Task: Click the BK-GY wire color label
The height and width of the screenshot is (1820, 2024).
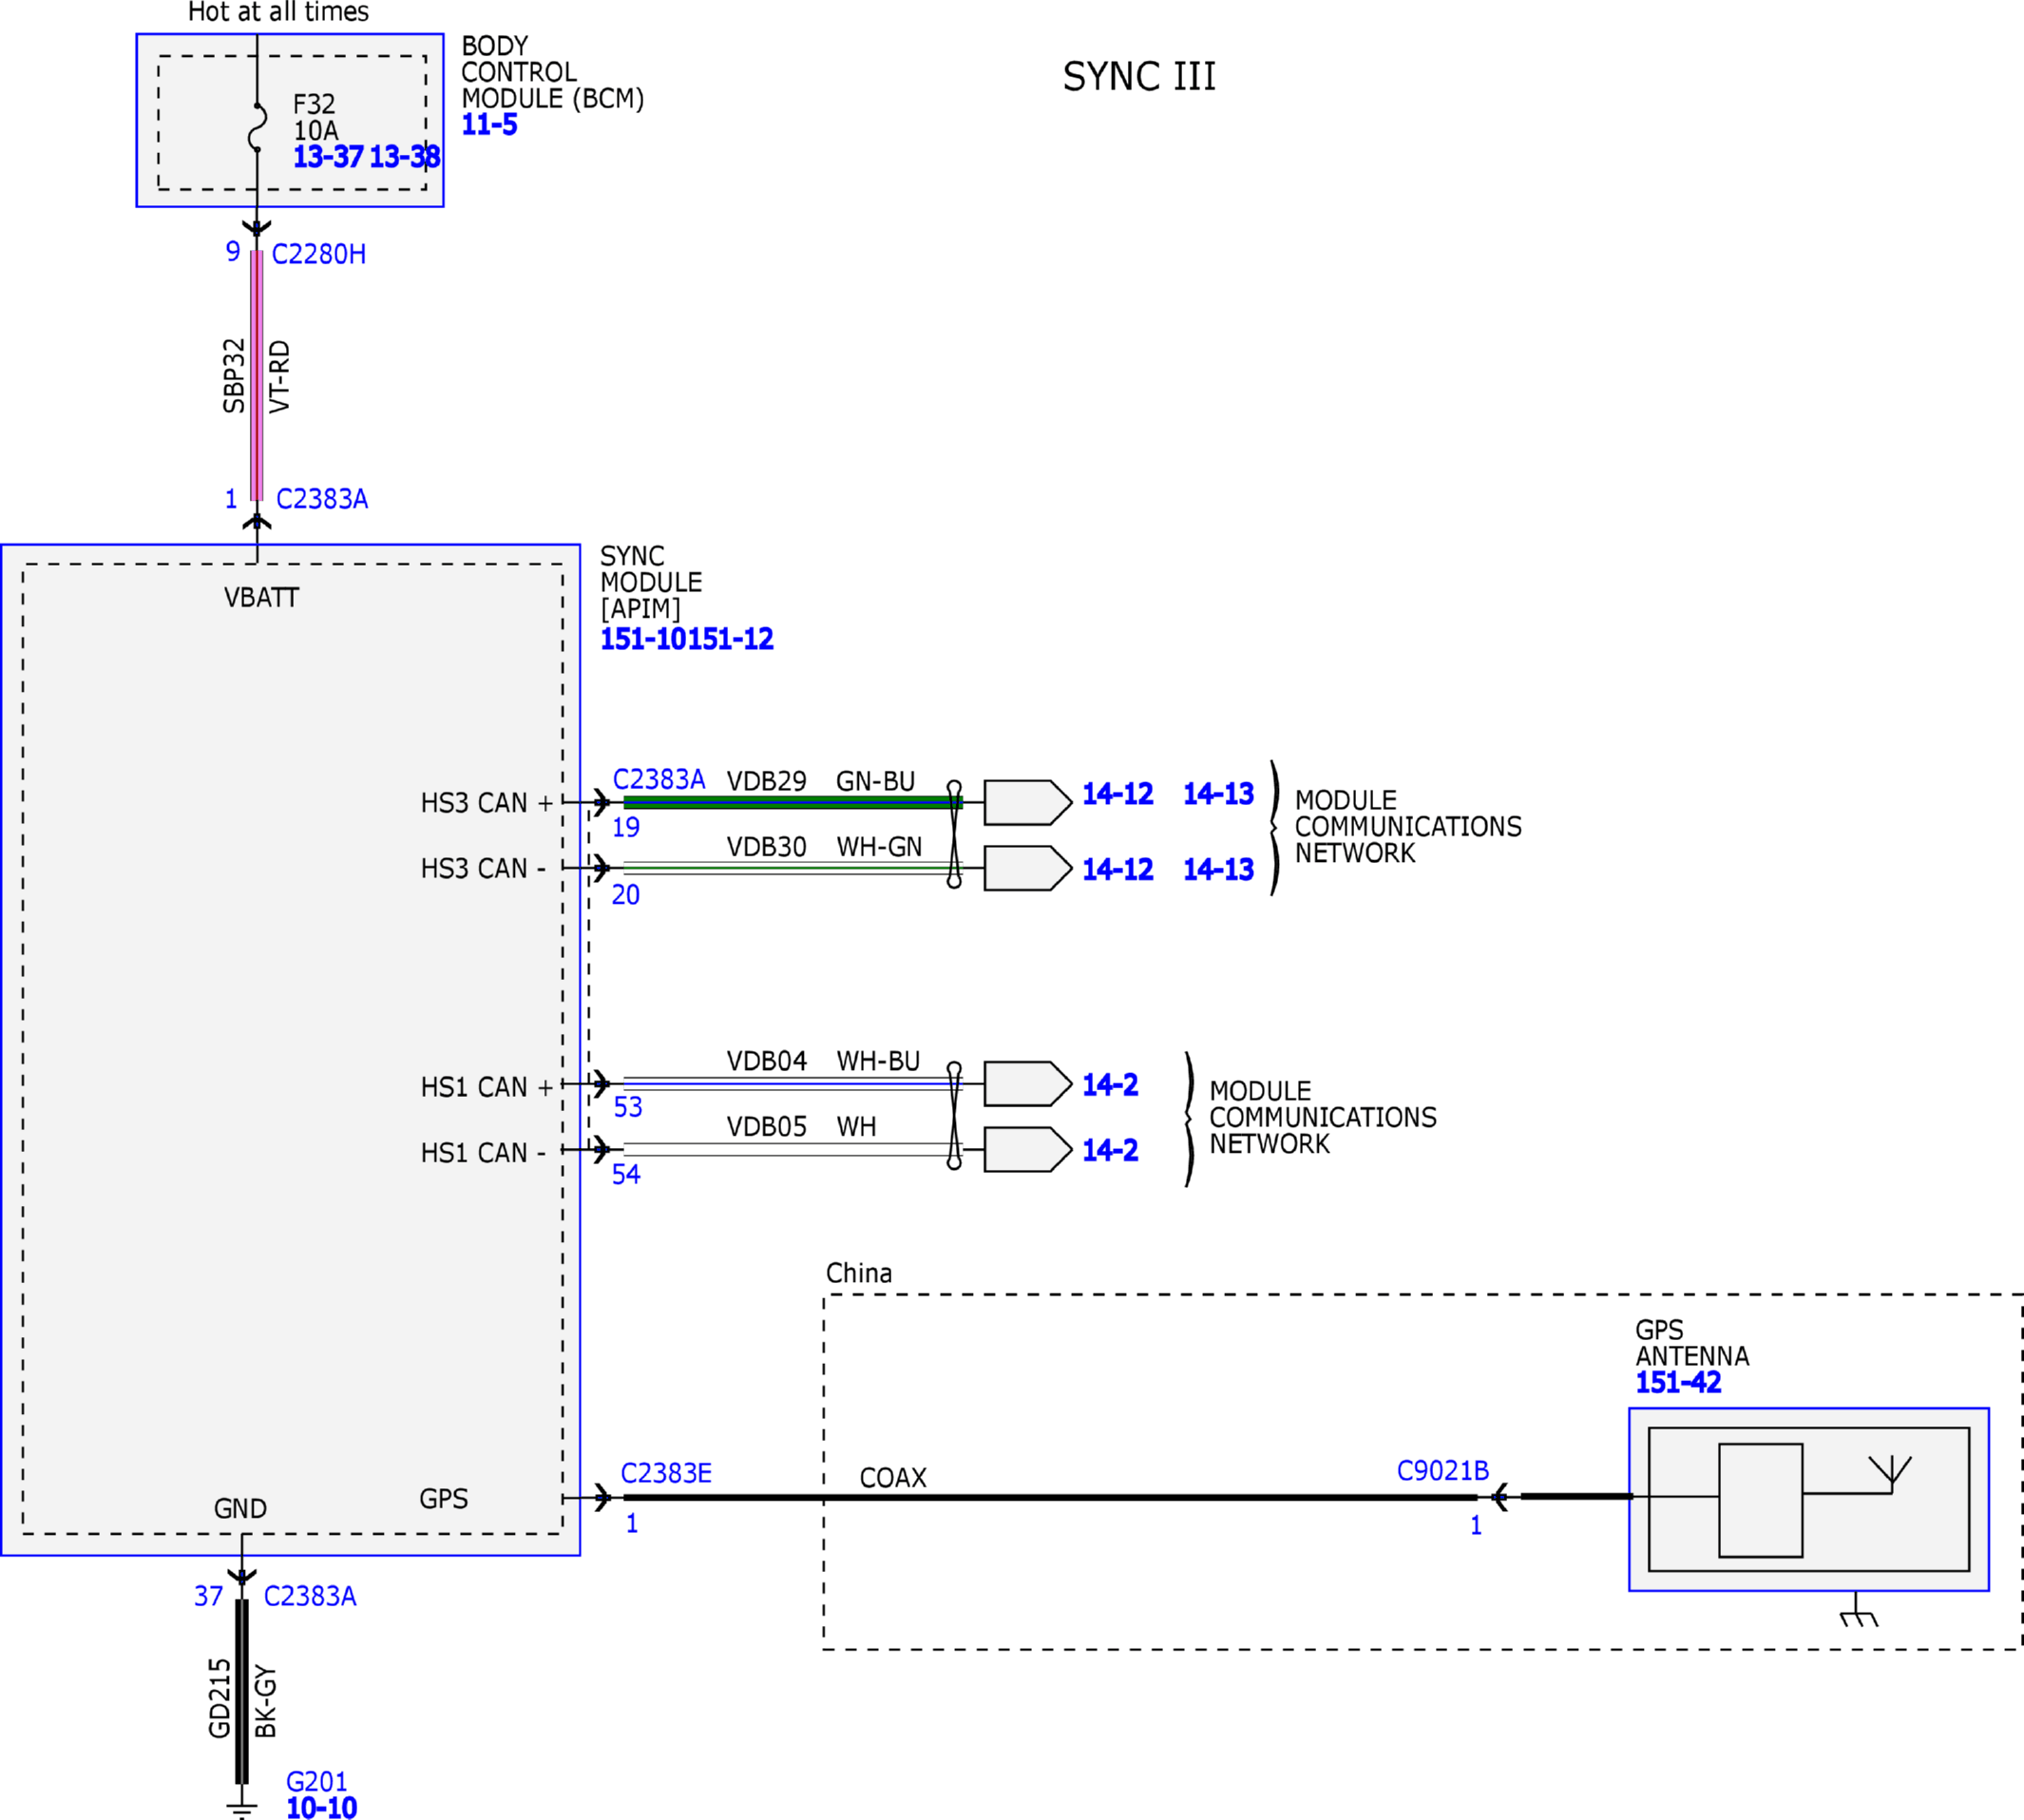Action: click(x=266, y=1702)
